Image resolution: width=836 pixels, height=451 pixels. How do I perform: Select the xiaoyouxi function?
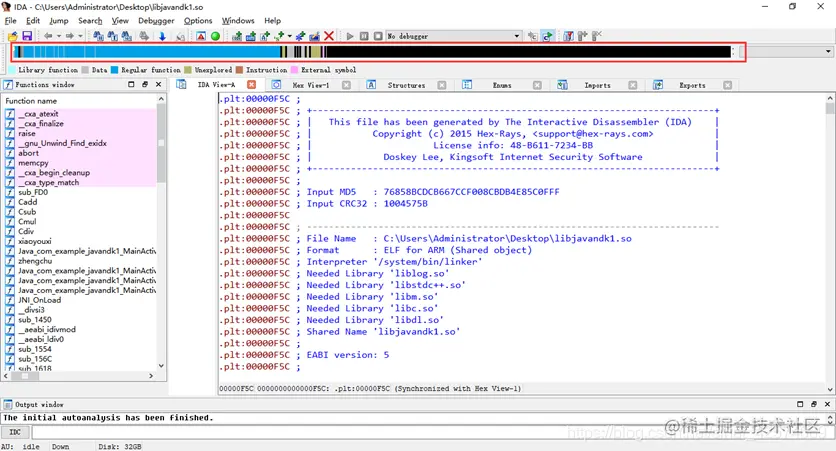coord(35,241)
